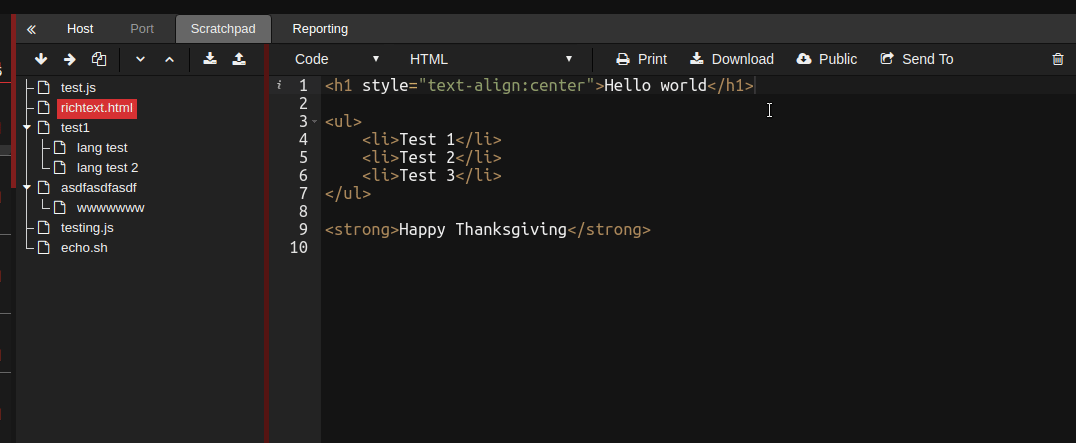Open the lang test file
This screenshot has height=443, width=1076.
coord(102,147)
